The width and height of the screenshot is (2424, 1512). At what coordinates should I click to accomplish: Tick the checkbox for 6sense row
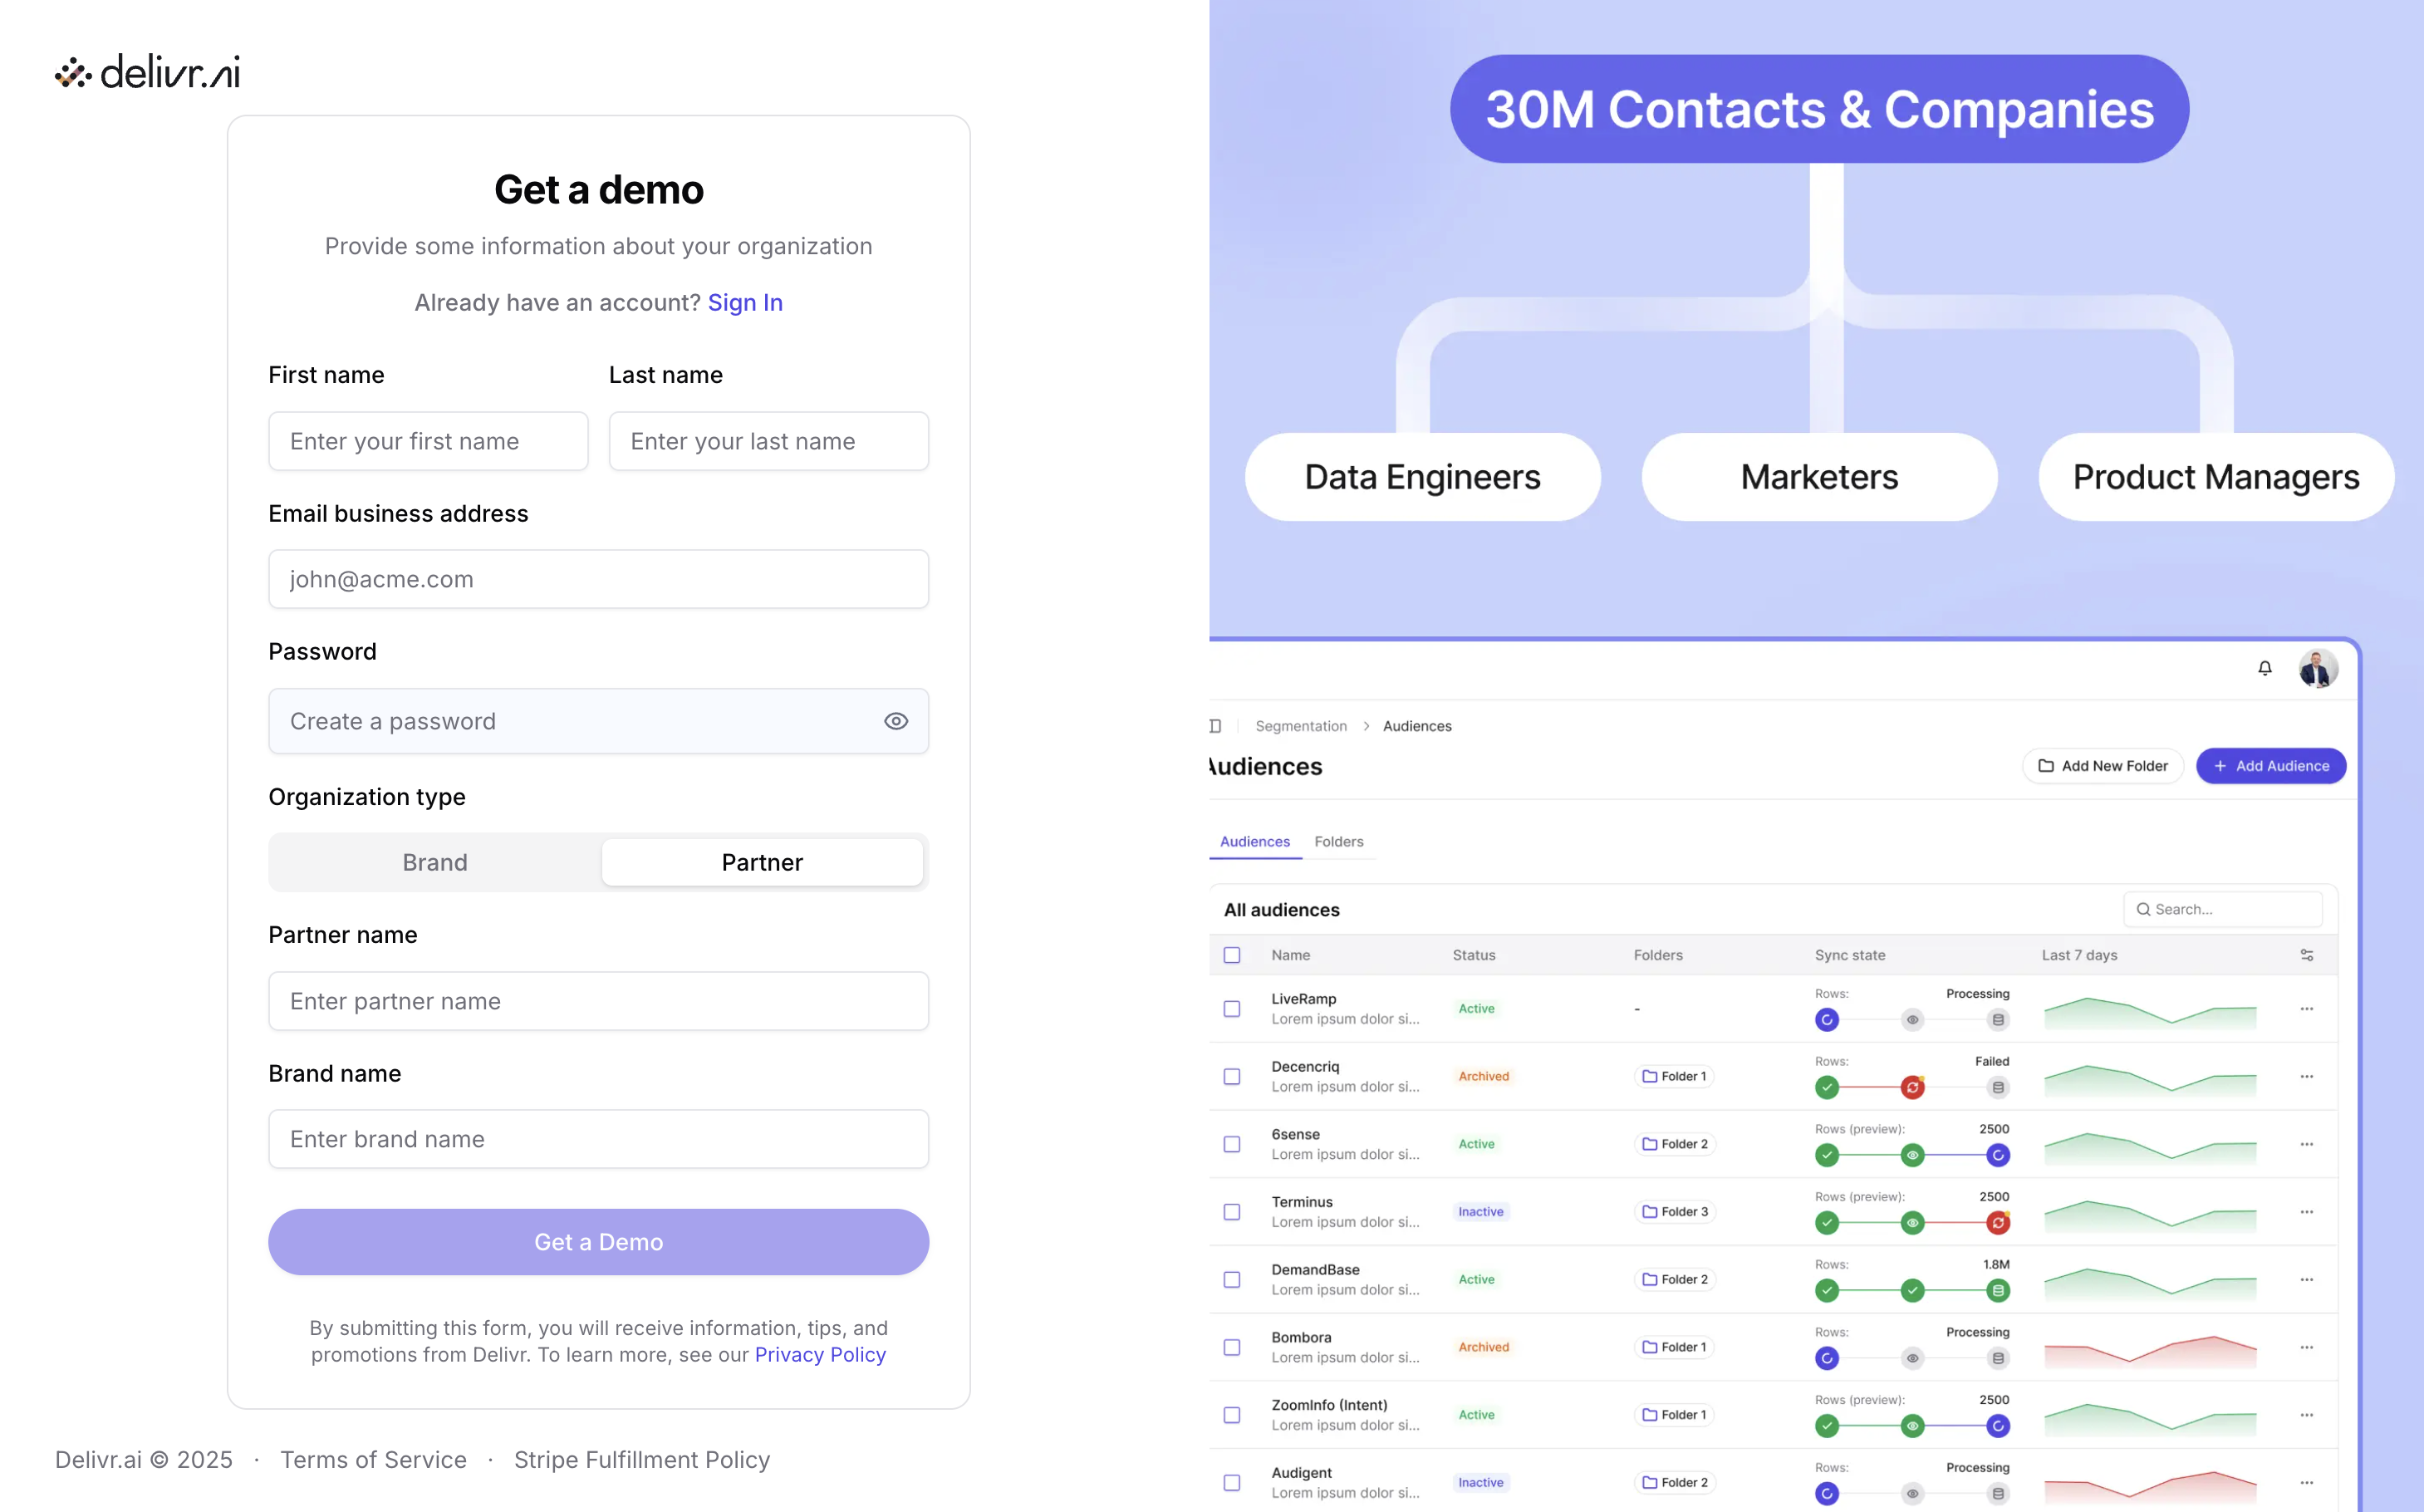tap(1232, 1144)
